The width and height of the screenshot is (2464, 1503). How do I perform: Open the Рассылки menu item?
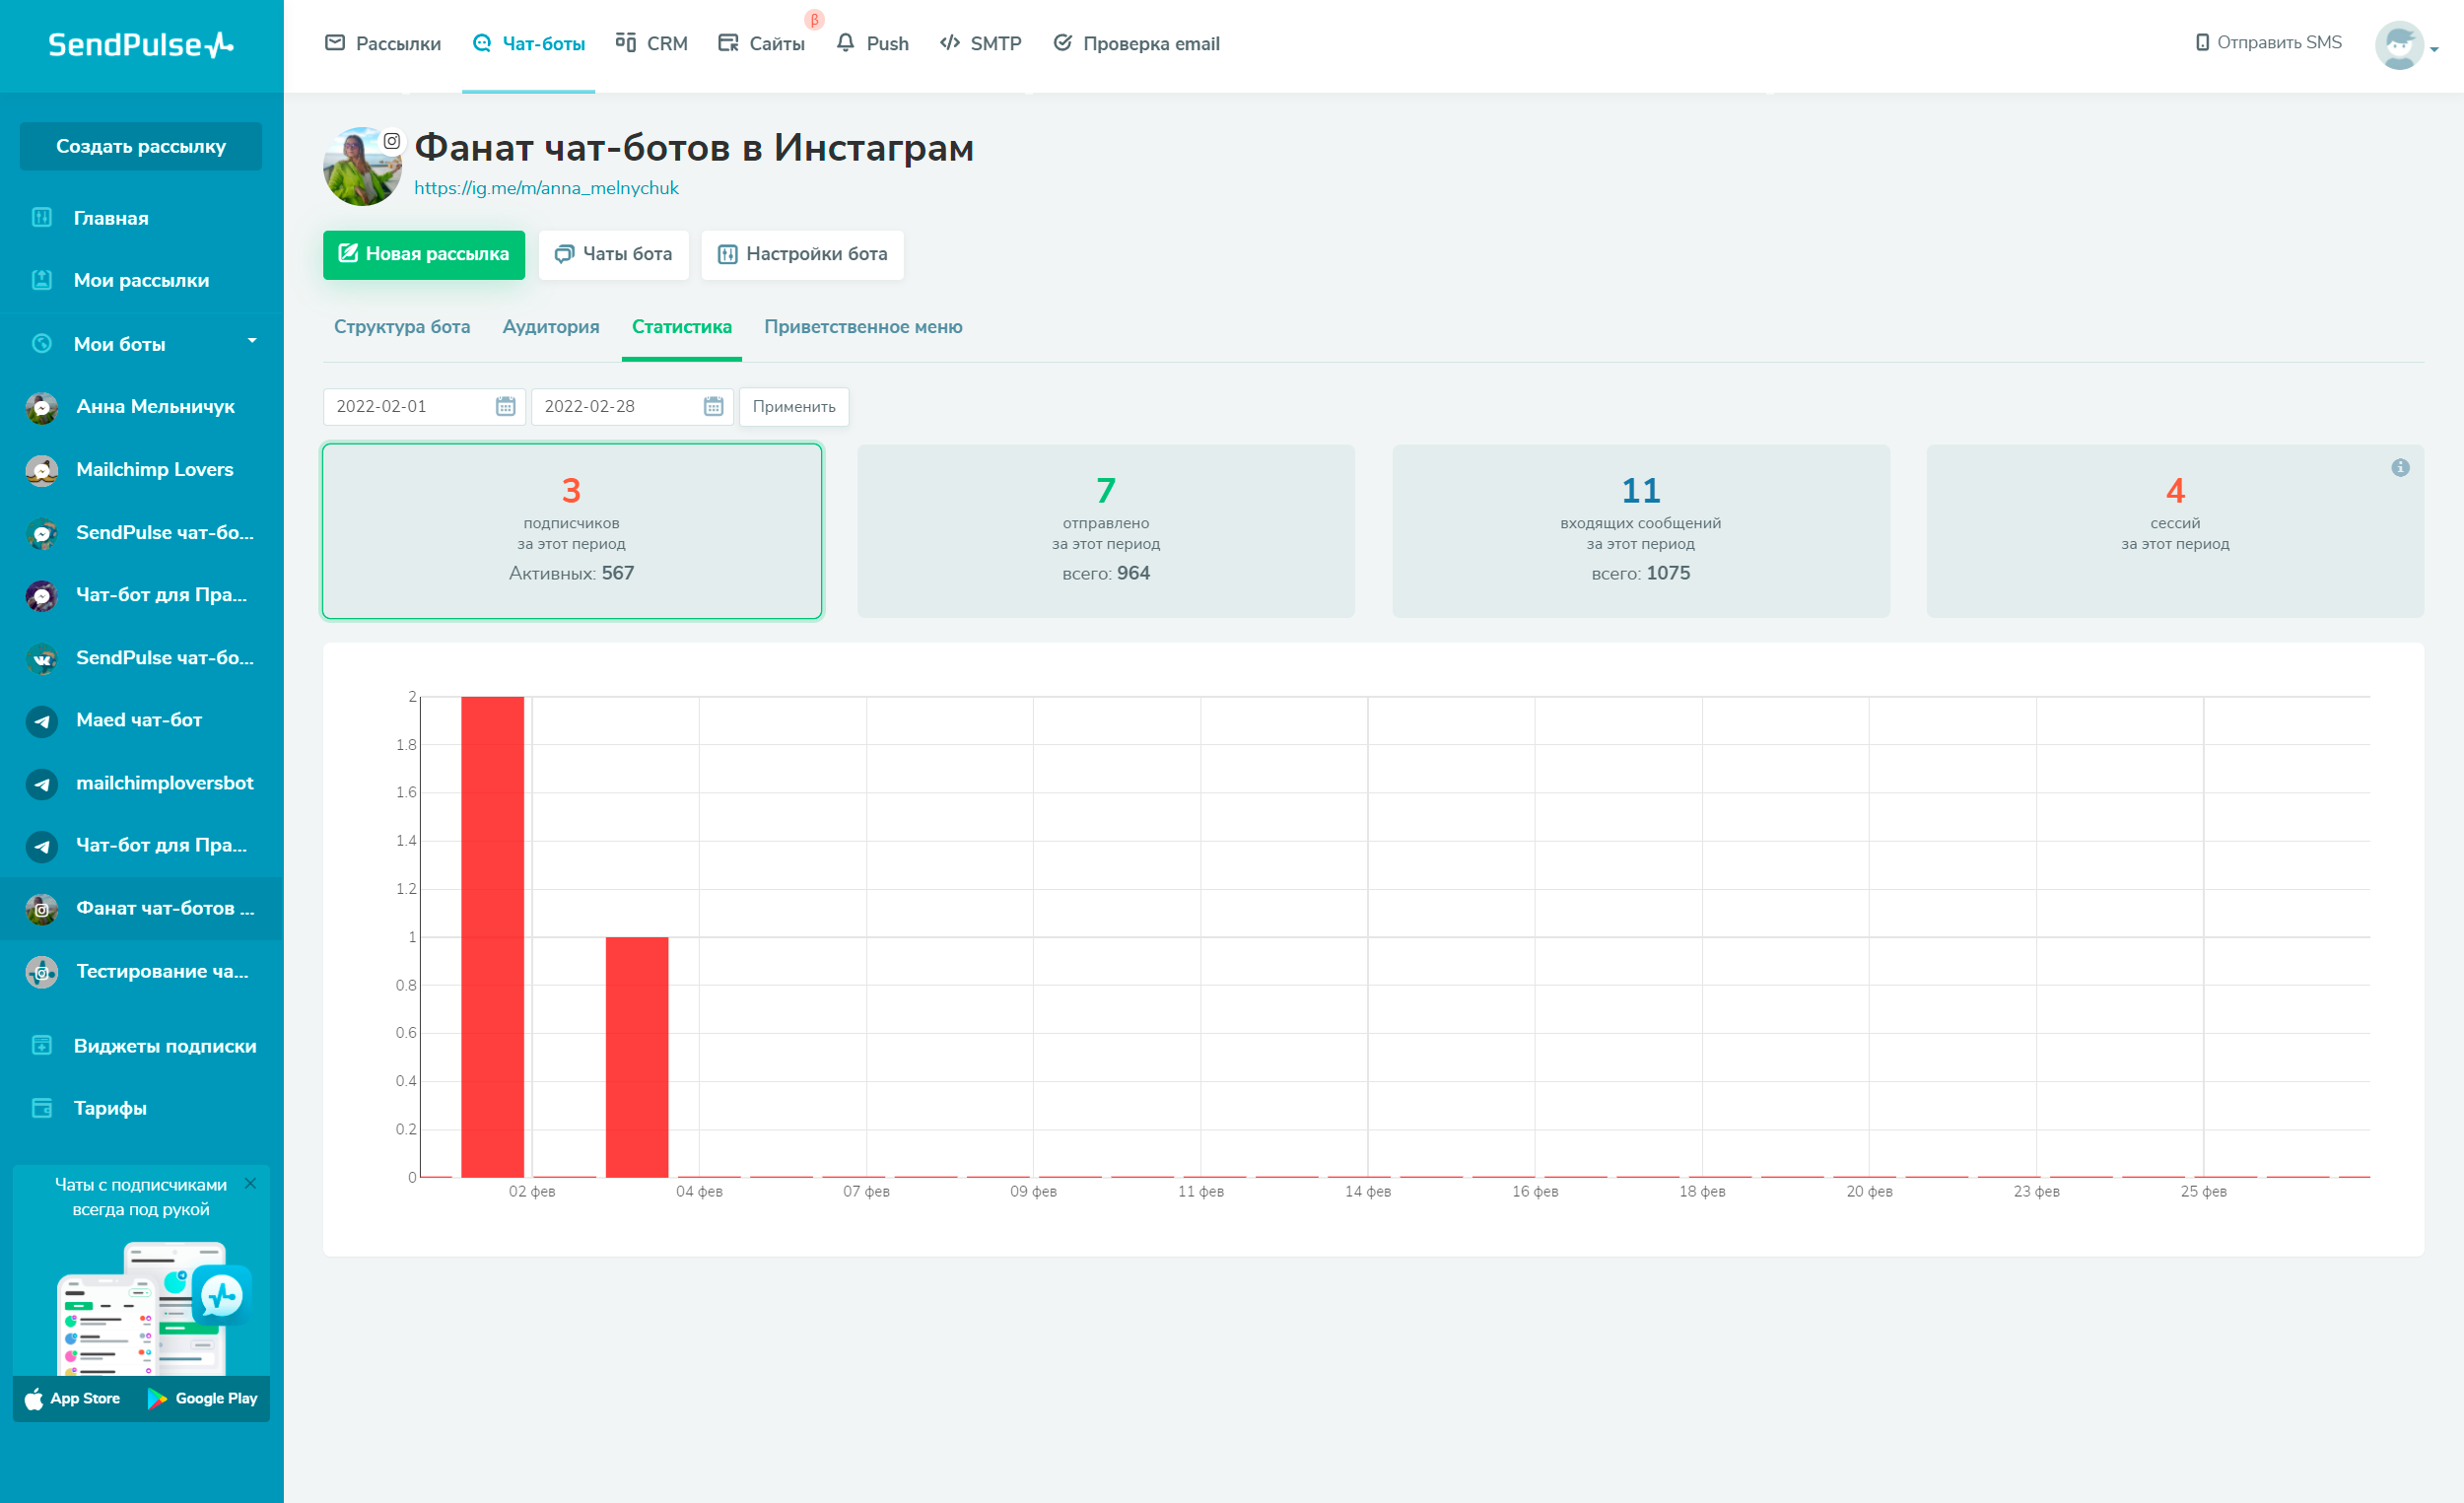tap(383, 44)
